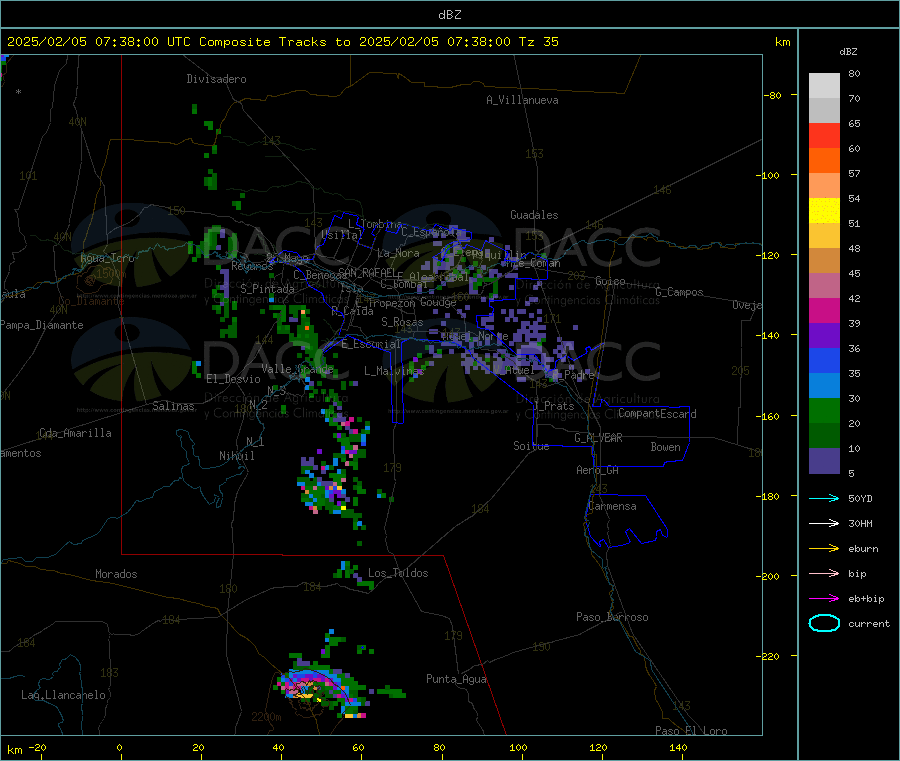
Task: Click the Salinas place label
Action: tap(173, 406)
